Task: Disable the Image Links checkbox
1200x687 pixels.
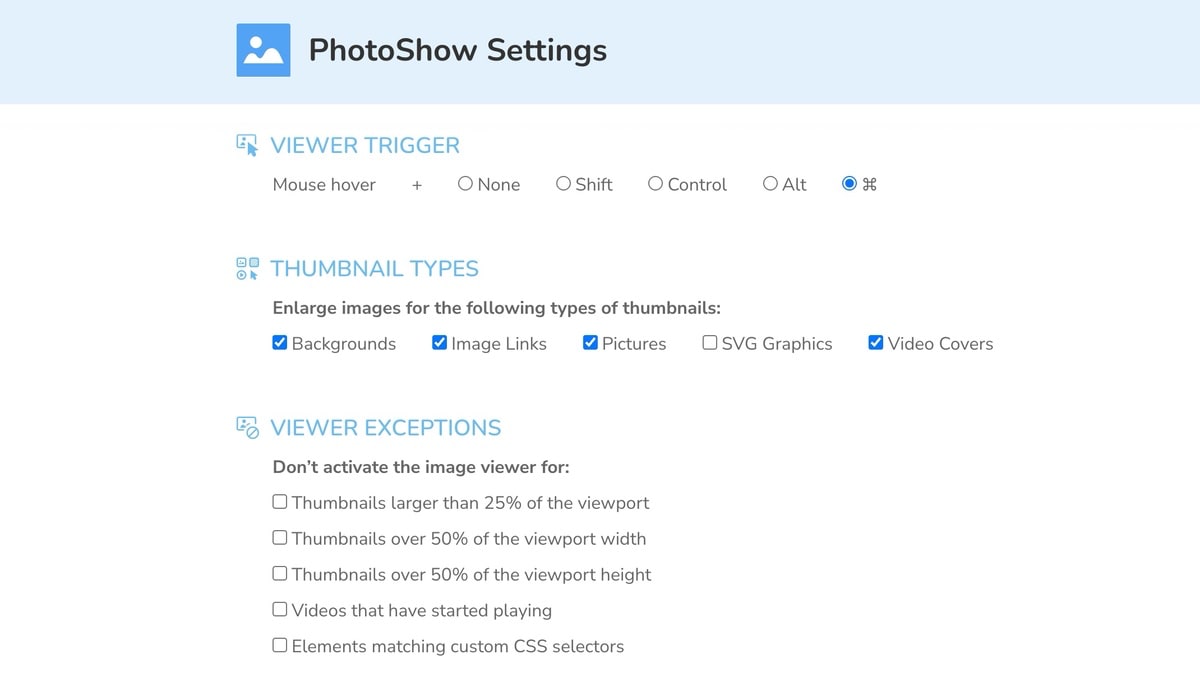Action: (x=439, y=343)
